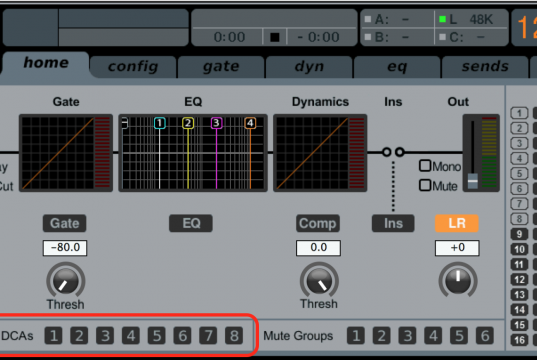The width and height of the screenshot is (537, 360).
Task: Assign channel to DCA 5
Action: click(x=157, y=336)
